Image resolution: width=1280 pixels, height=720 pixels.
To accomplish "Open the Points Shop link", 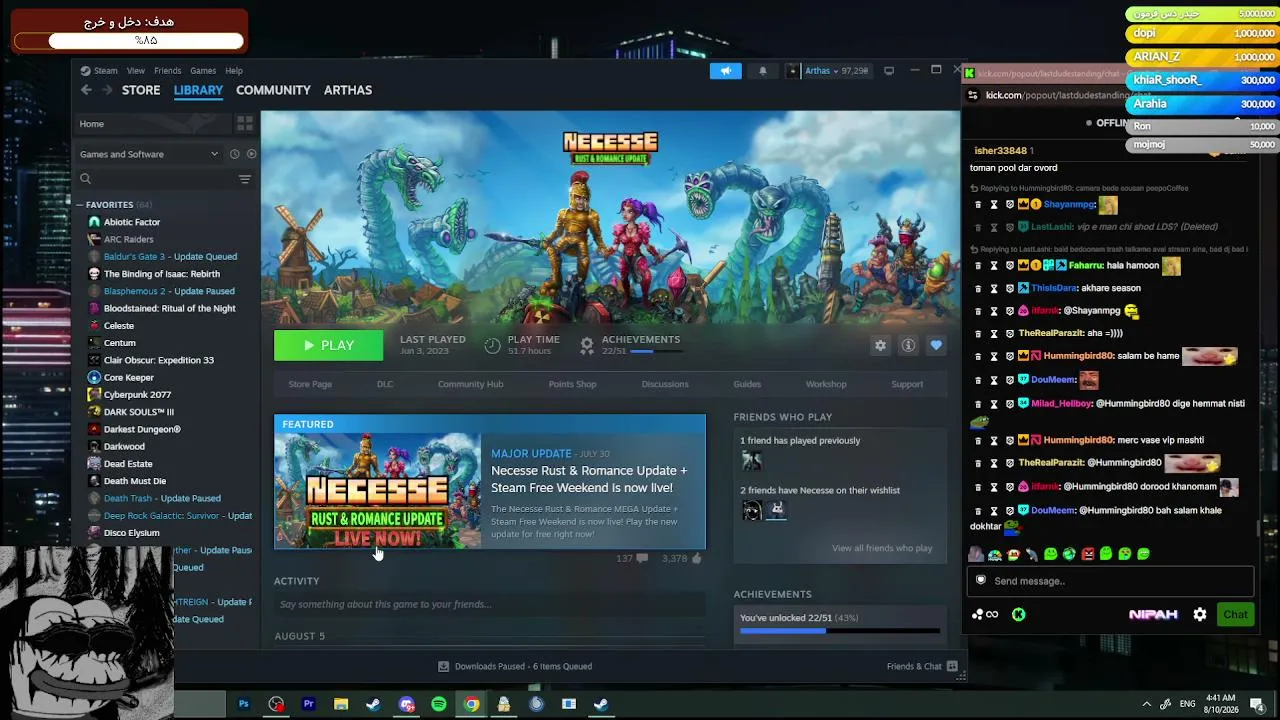I will (x=572, y=384).
